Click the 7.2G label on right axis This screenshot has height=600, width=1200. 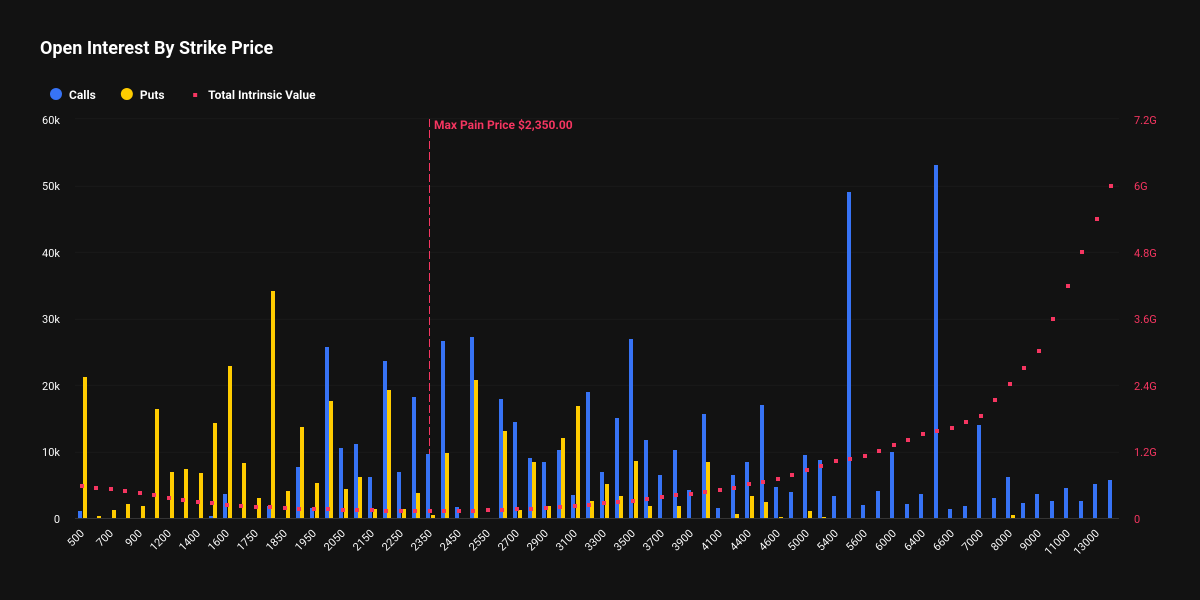point(1145,120)
